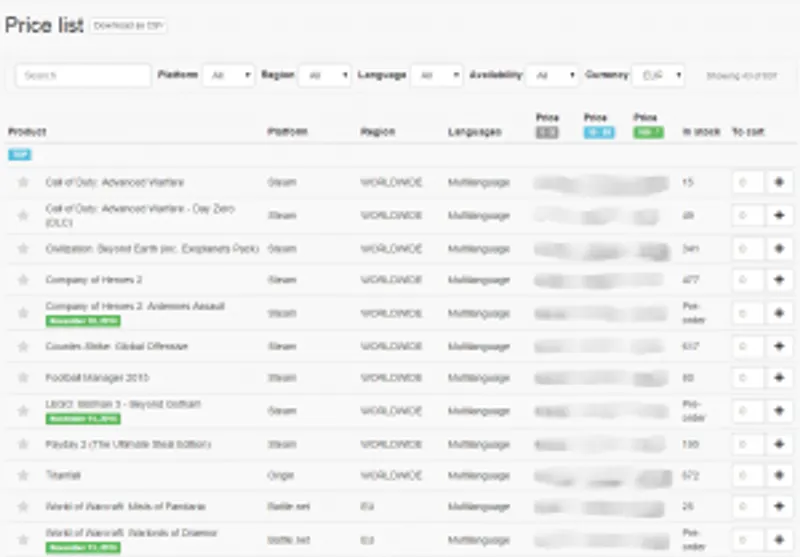This screenshot has height=557, width=800.
Task: Favorite Civilization: Beyond Earth with the star
Action: [x=23, y=248]
